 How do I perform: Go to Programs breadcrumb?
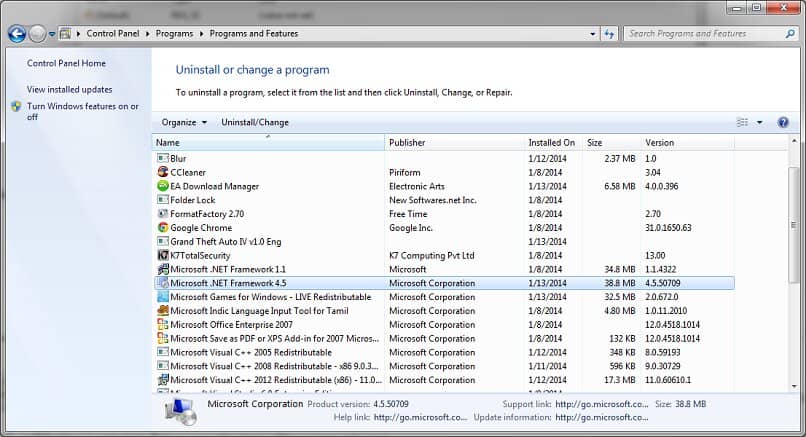pyautogui.click(x=174, y=33)
